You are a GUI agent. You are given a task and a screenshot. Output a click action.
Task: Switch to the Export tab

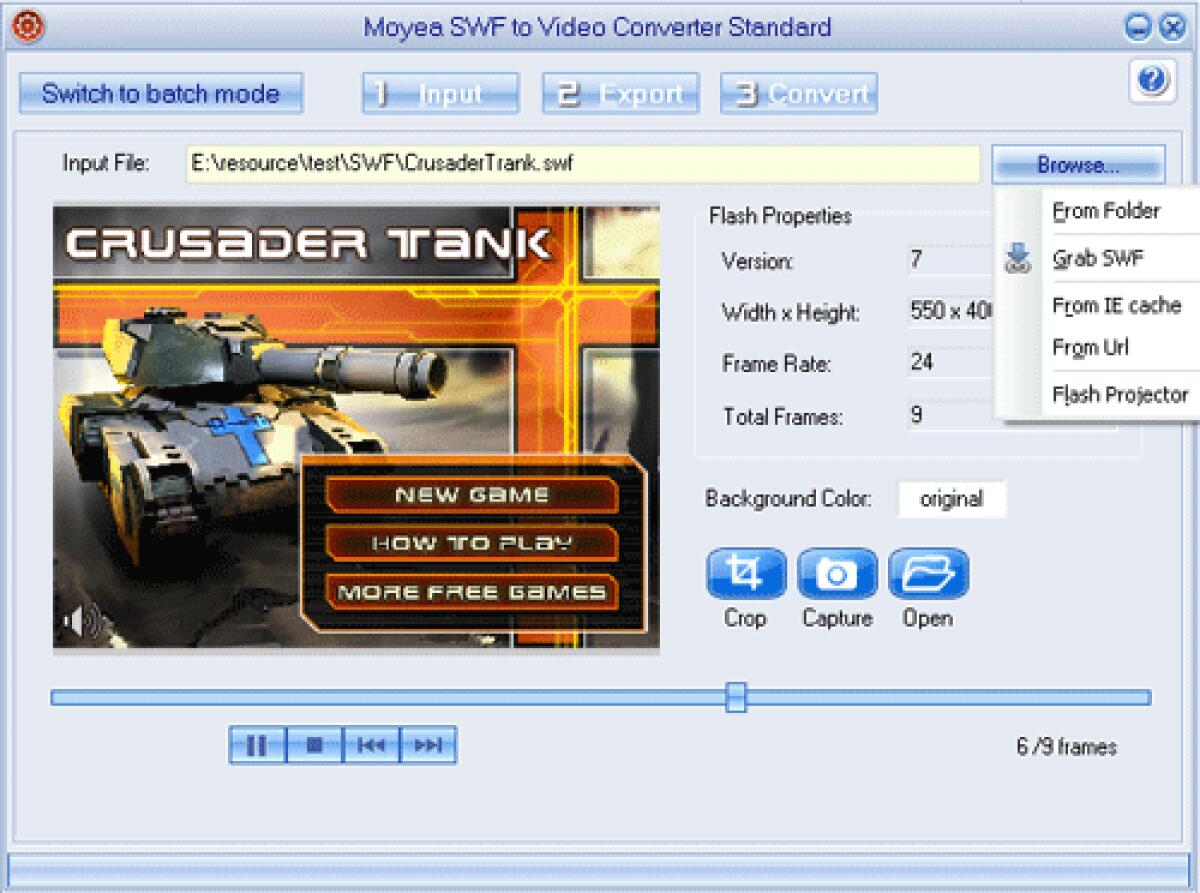pyautogui.click(x=619, y=93)
